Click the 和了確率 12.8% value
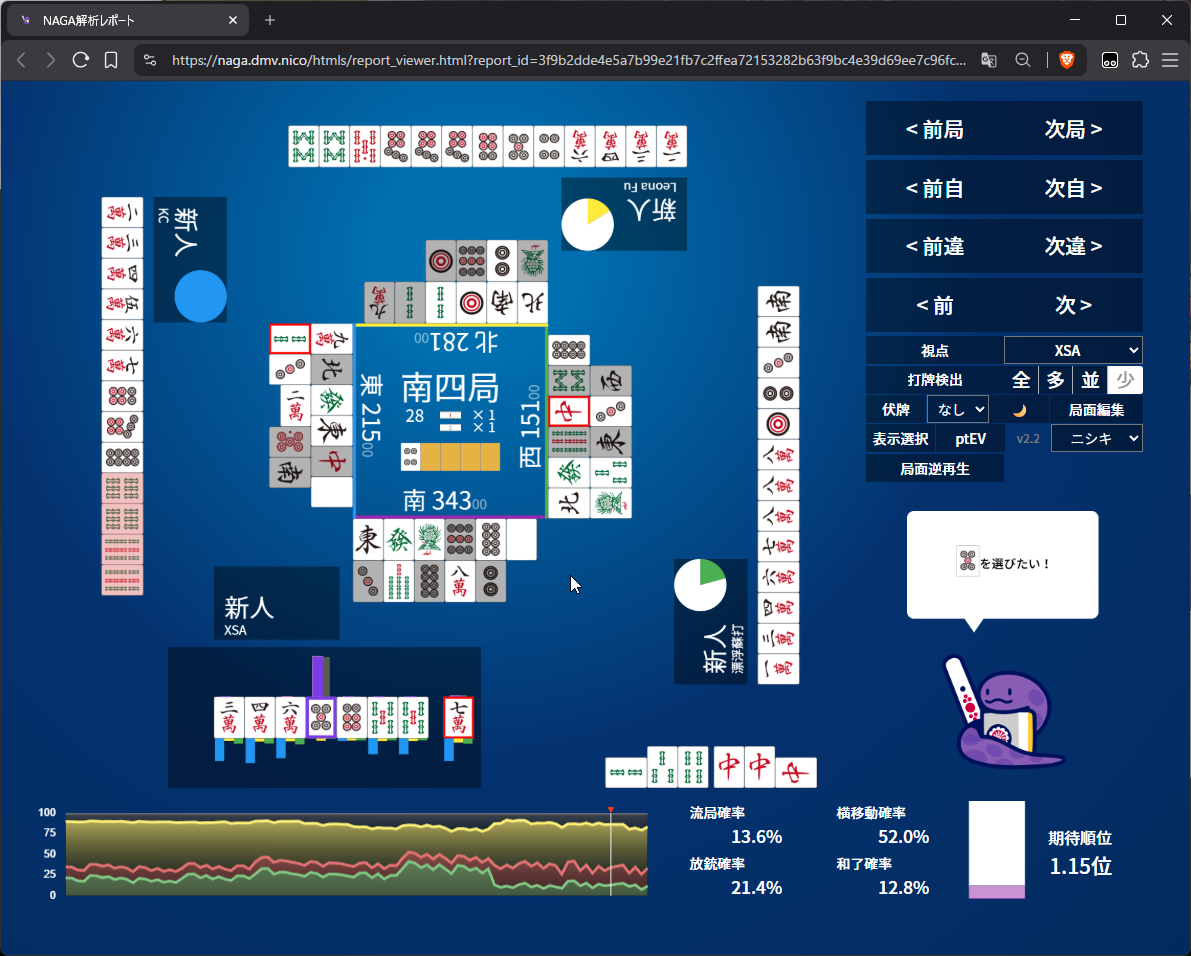1191x956 pixels. [903, 888]
